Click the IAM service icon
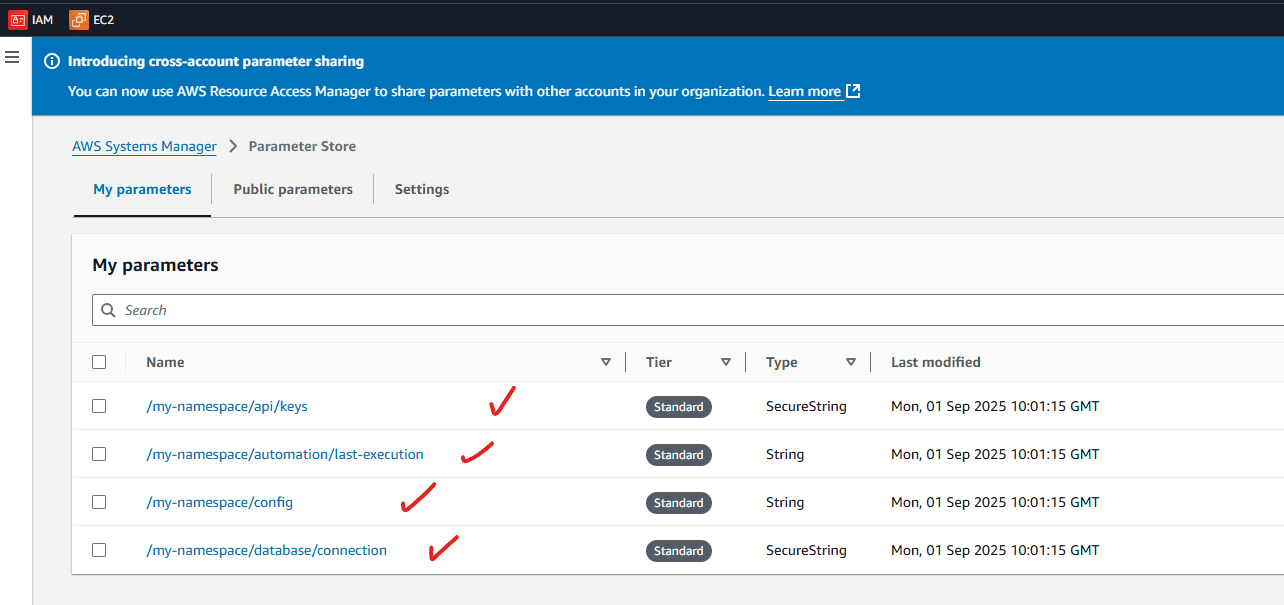The height and width of the screenshot is (605, 1284). coord(18,19)
